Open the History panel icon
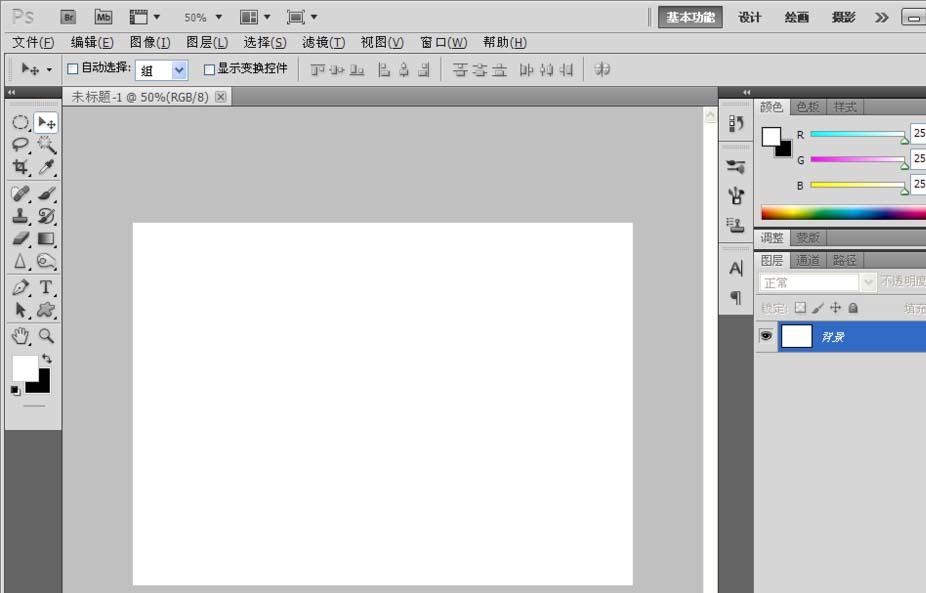Image resolution: width=926 pixels, height=593 pixels. 736,123
